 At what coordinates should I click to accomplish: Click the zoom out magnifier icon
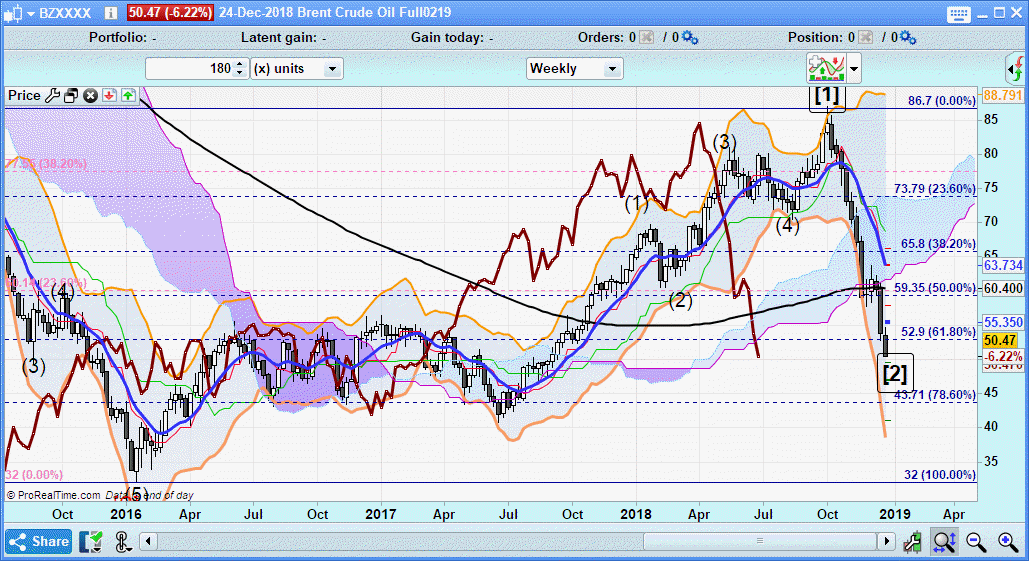coord(976,542)
